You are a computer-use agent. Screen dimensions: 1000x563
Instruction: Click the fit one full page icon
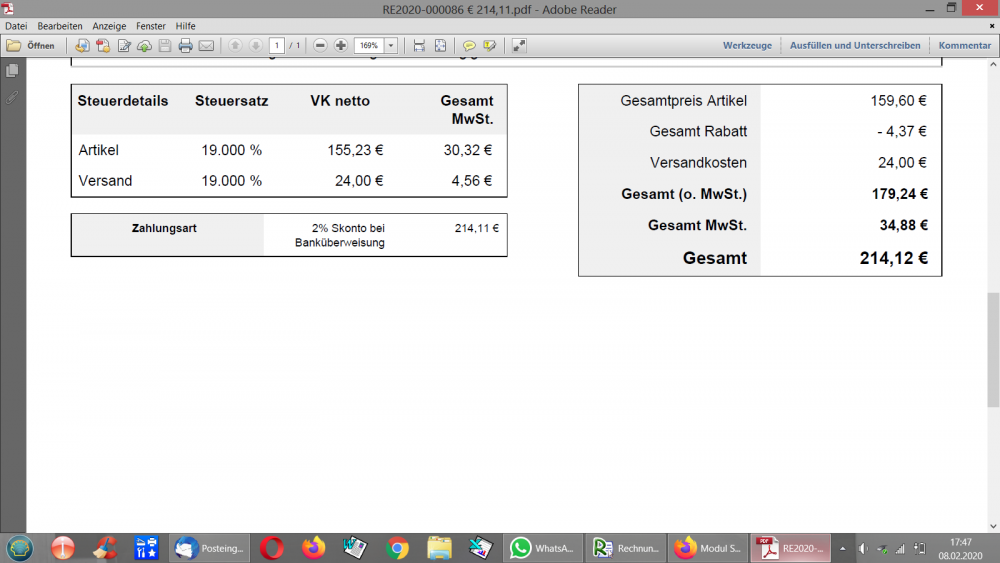pos(440,45)
